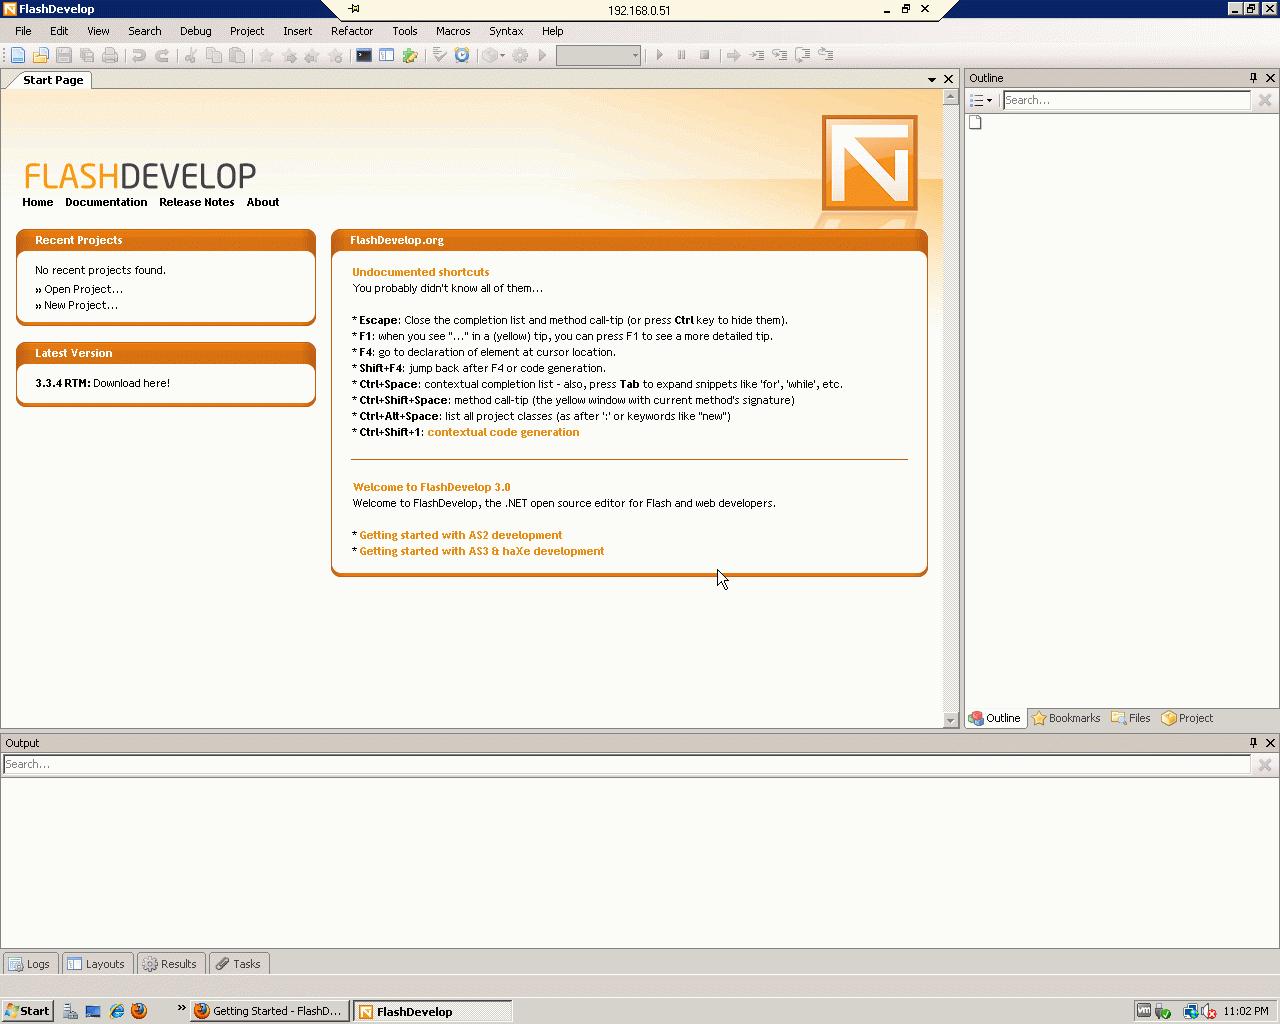1280x1024 pixels.
Task: Click the Start Page scroll down arrow
Action: 951,720
